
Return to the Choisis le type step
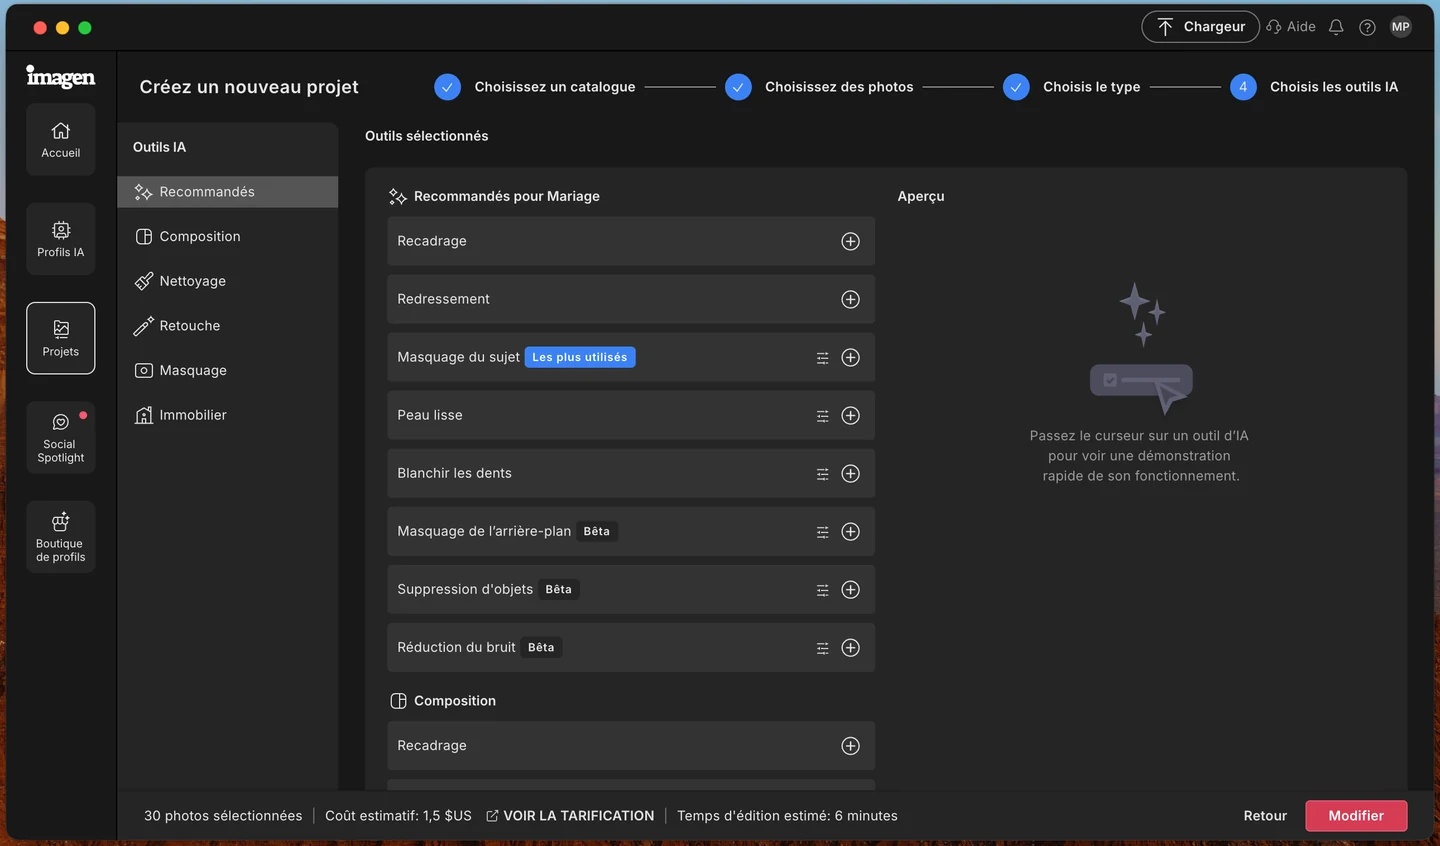tap(1072, 87)
